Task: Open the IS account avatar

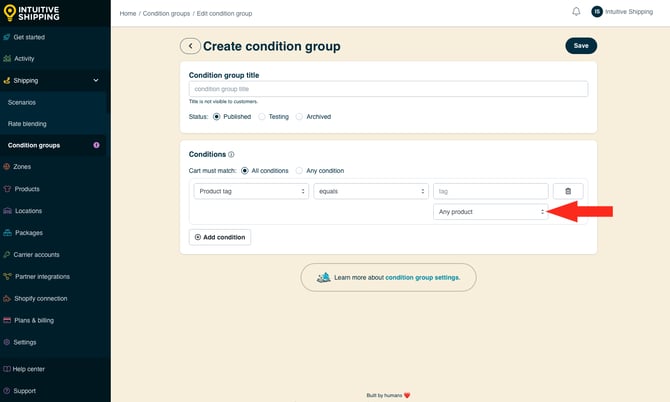Action: coord(597,12)
